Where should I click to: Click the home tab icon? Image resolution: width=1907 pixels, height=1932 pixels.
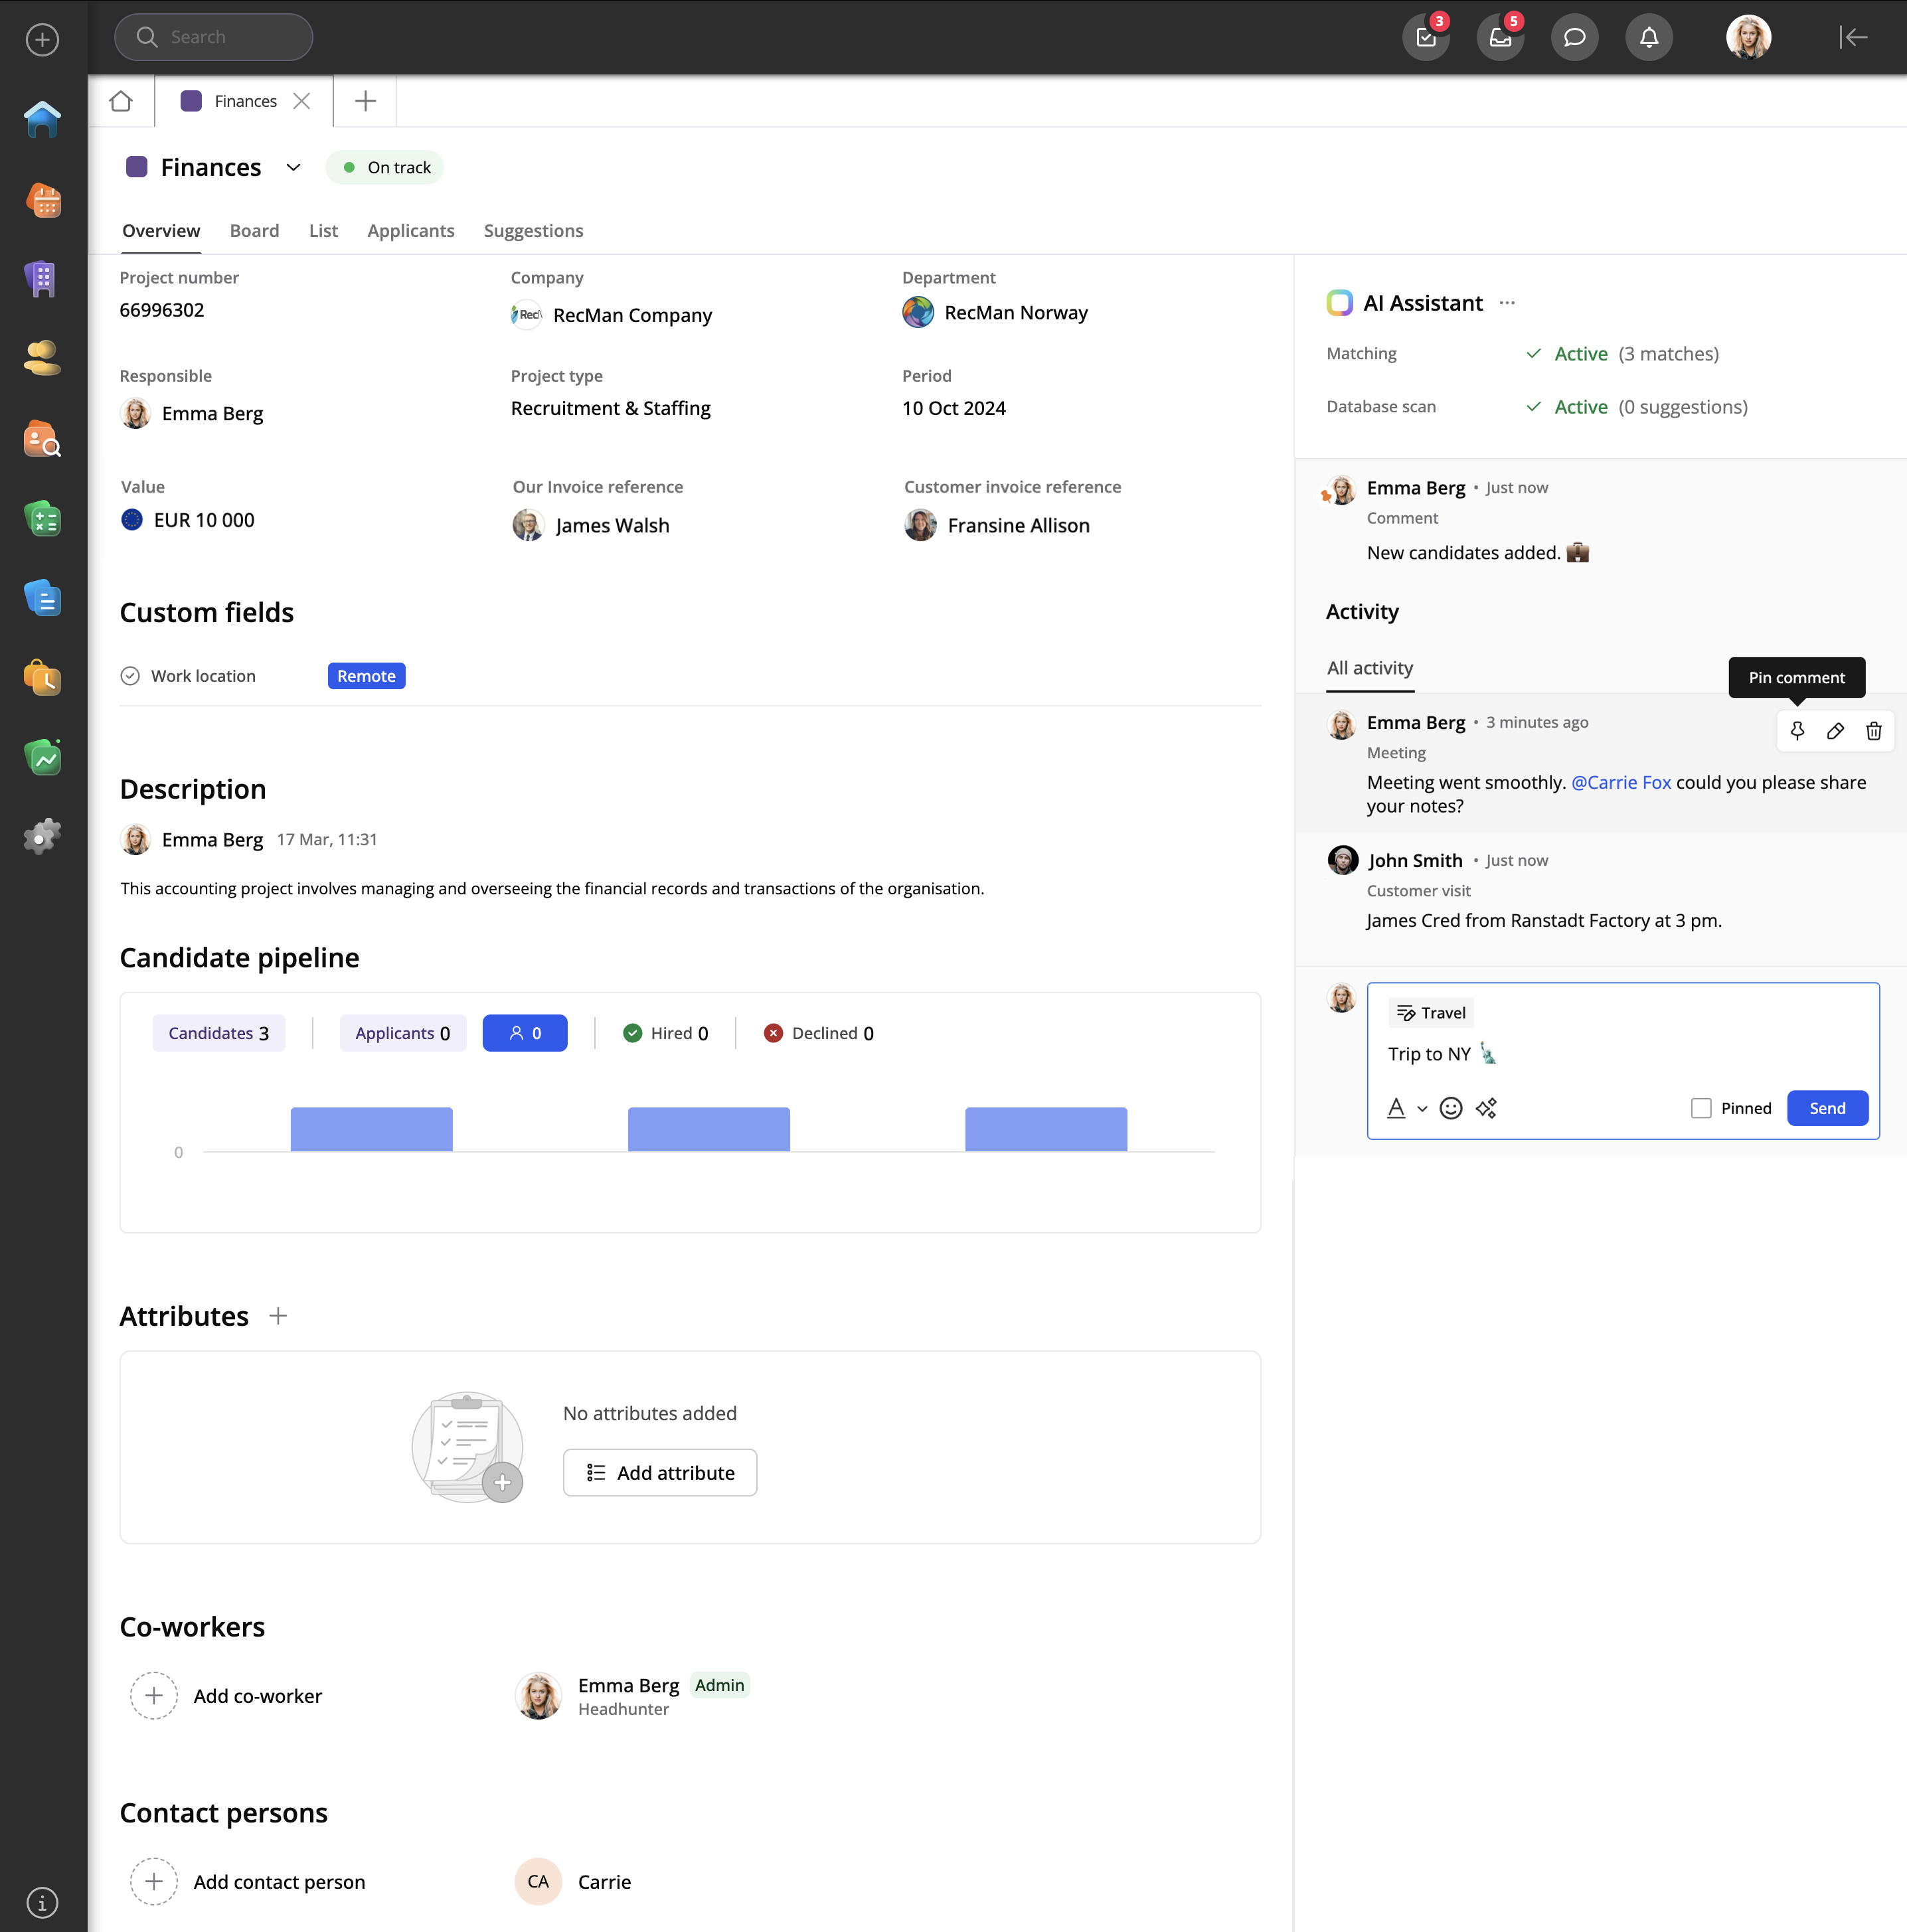121,101
